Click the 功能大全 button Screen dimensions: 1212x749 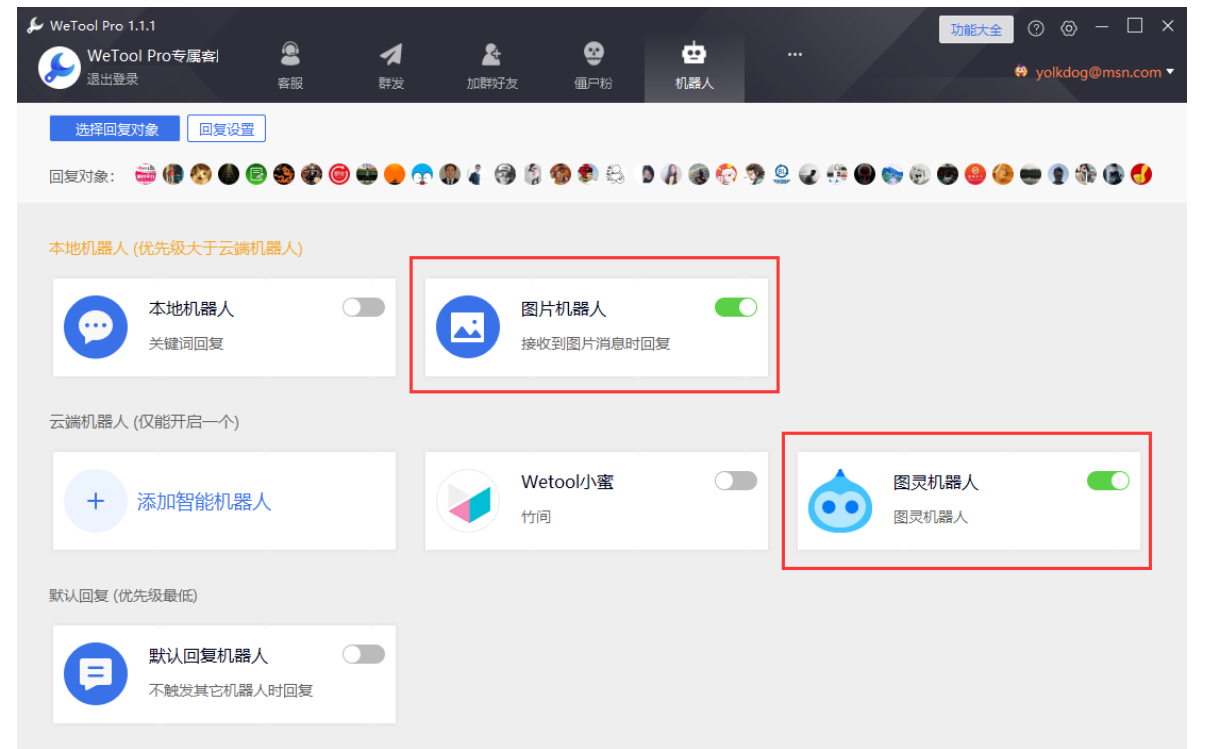[x=976, y=30]
